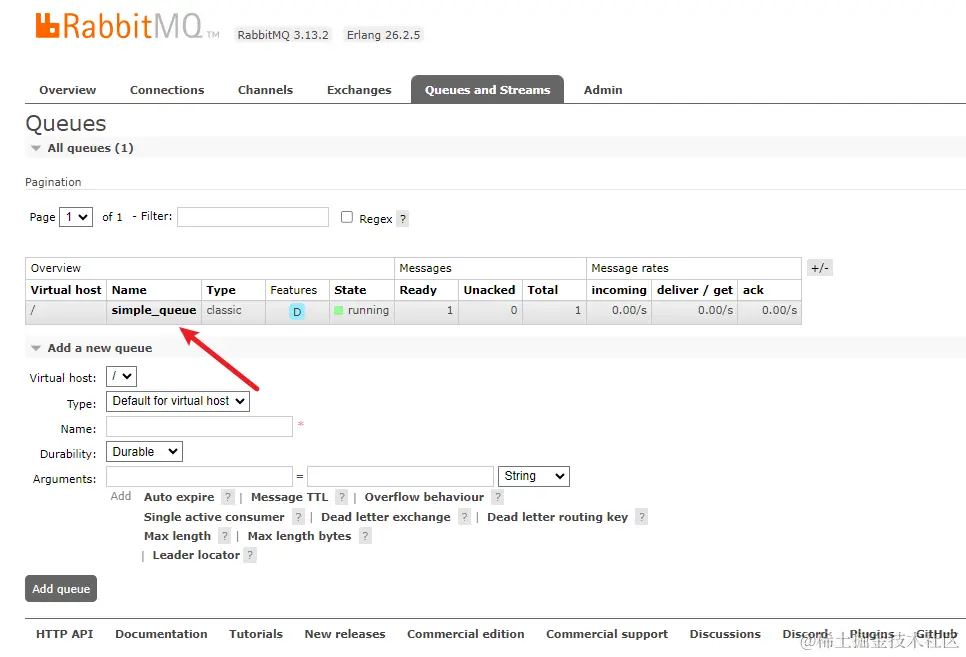Open the Commercial edition footer link
This screenshot has height=657, width=966.
[x=466, y=634]
